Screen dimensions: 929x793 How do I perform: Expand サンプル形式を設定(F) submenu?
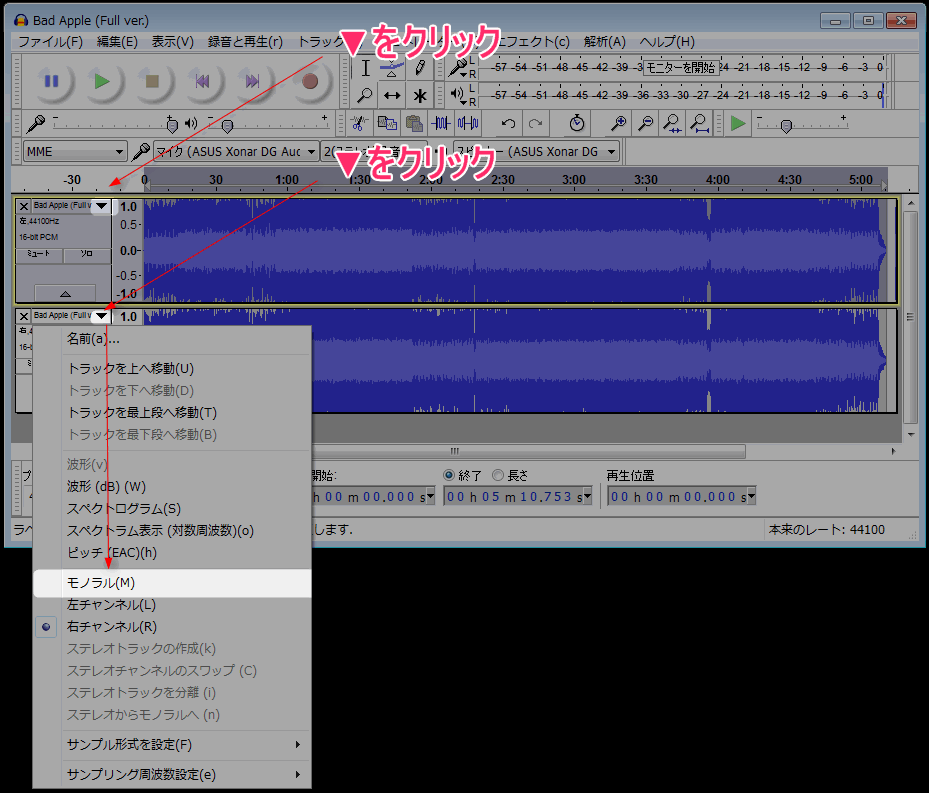click(x=172, y=745)
